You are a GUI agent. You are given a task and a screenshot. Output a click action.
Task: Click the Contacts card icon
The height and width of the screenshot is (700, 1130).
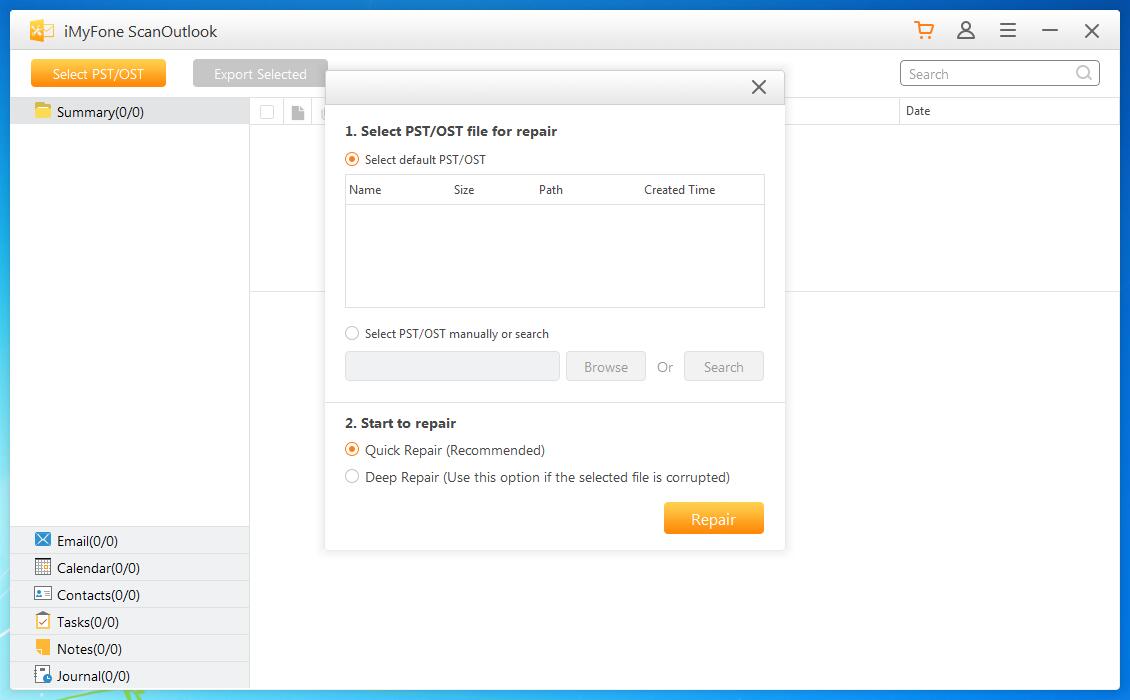coord(43,593)
